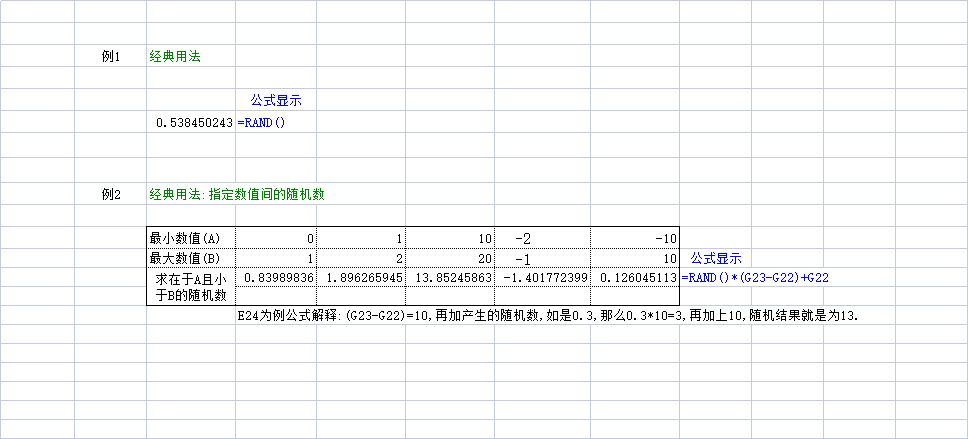
Task: Select the cell labeled 例1
Action: coord(110,57)
